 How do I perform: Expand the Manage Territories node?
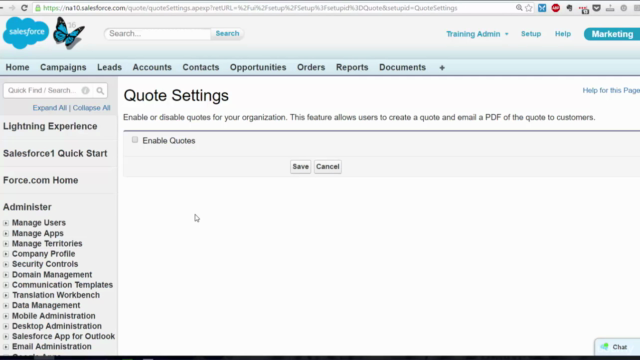point(6,244)
